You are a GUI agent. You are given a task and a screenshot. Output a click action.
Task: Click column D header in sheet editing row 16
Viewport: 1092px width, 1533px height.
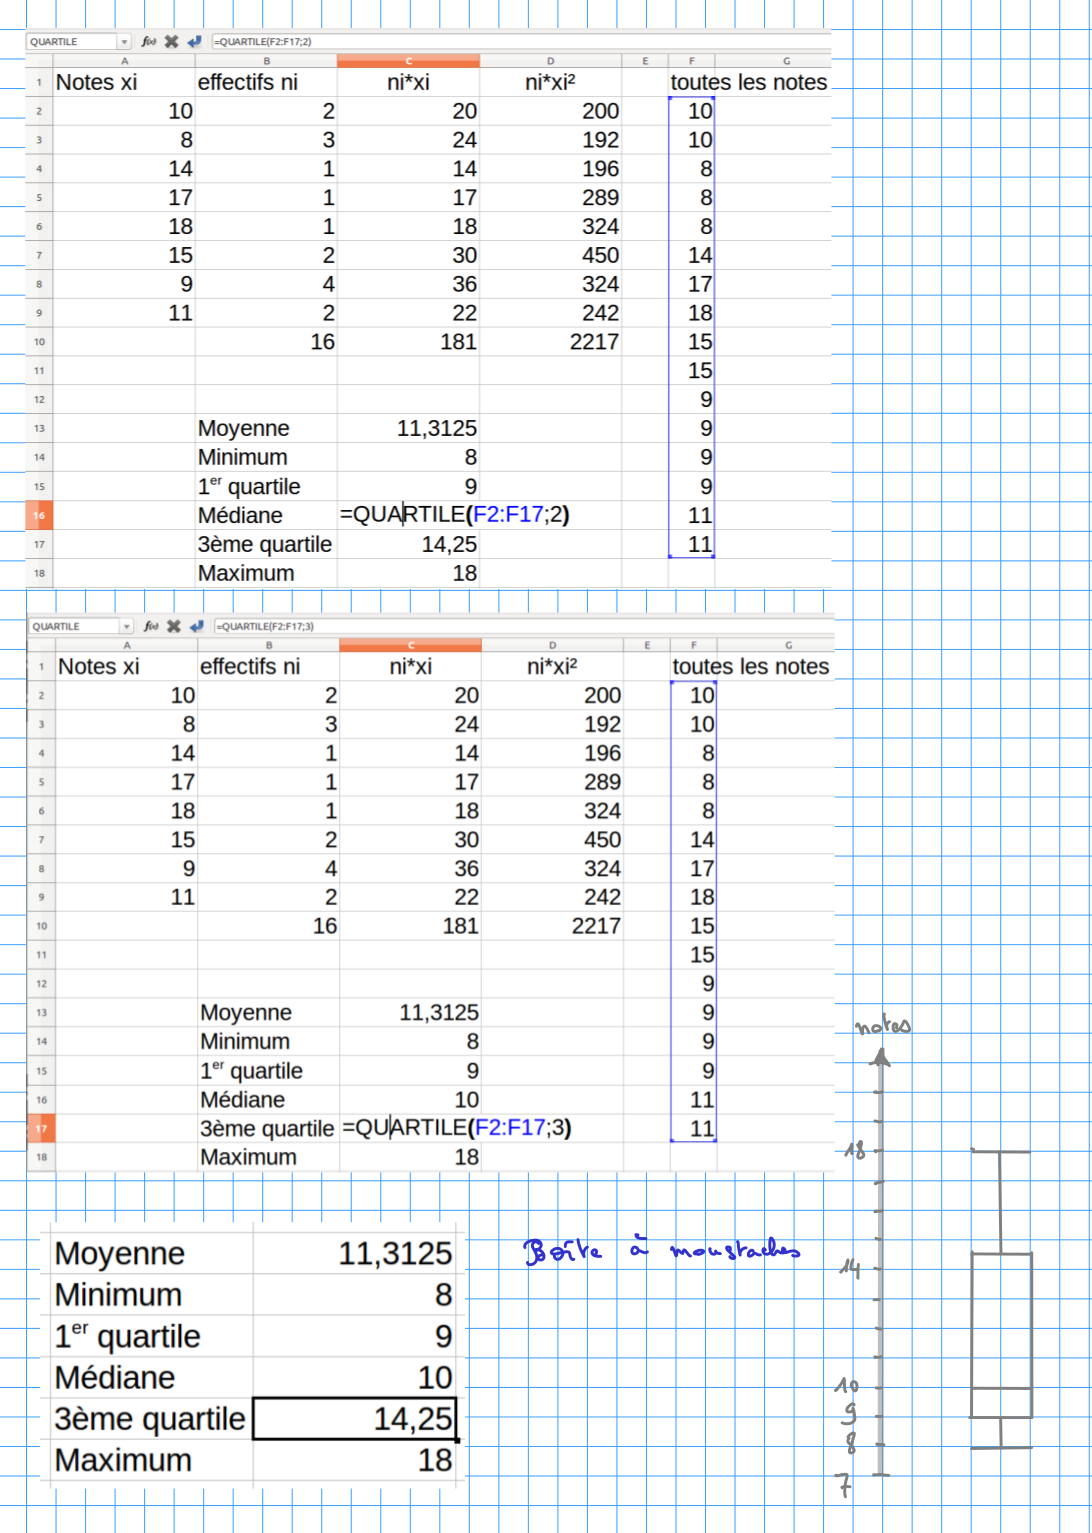click(550, 61)
